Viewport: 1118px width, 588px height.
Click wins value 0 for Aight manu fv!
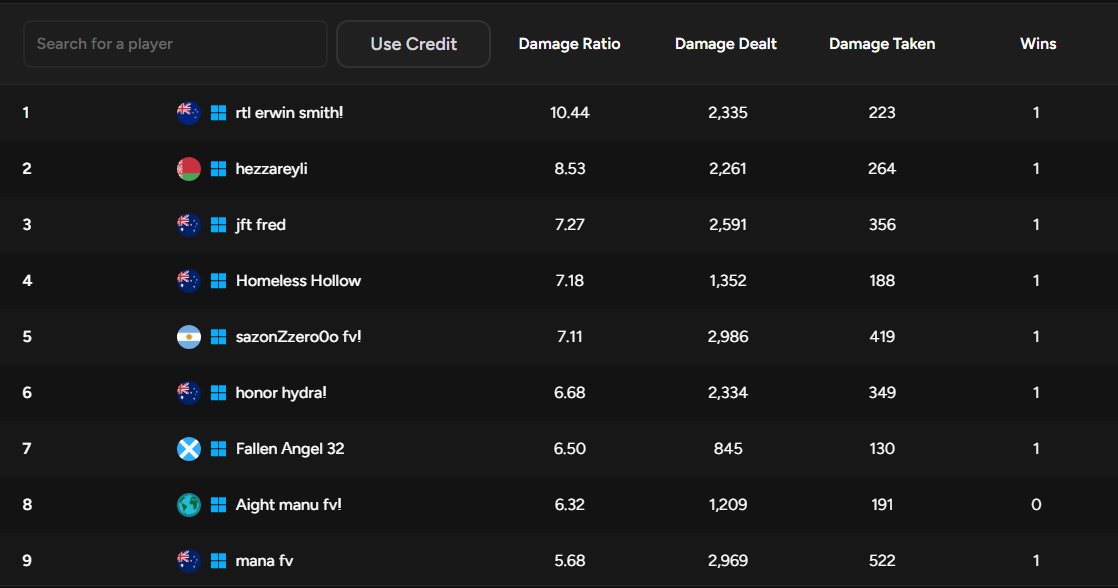pos(1036,505)
